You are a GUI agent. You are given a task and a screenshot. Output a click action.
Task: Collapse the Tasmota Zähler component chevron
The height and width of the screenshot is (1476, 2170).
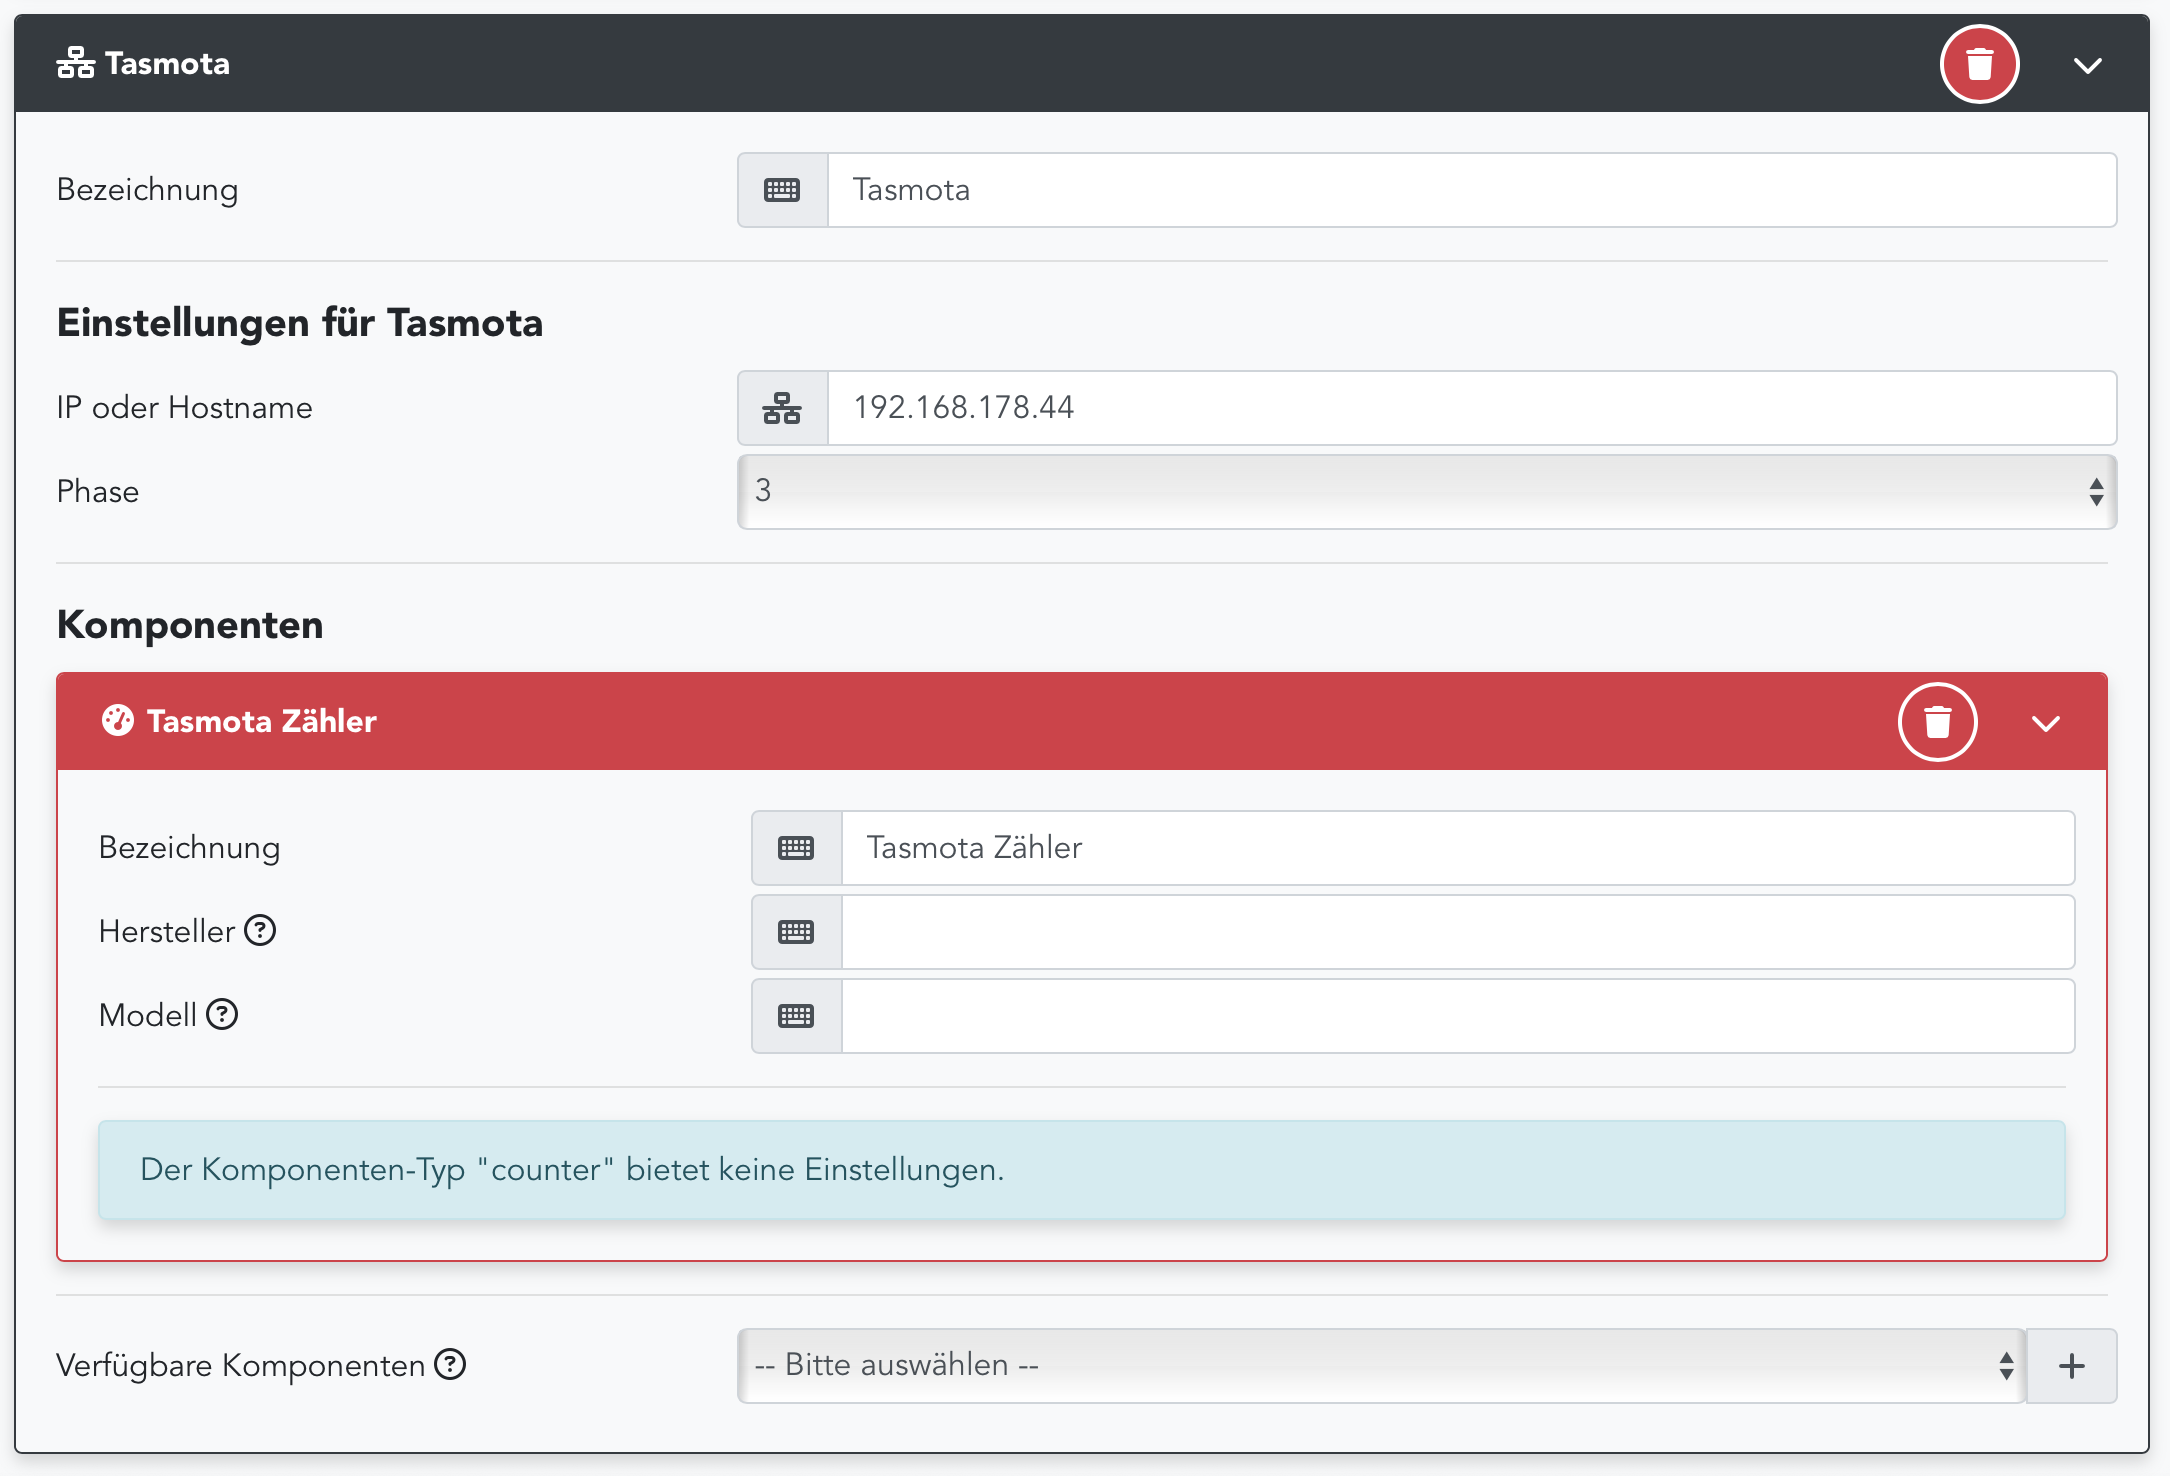2045,723
